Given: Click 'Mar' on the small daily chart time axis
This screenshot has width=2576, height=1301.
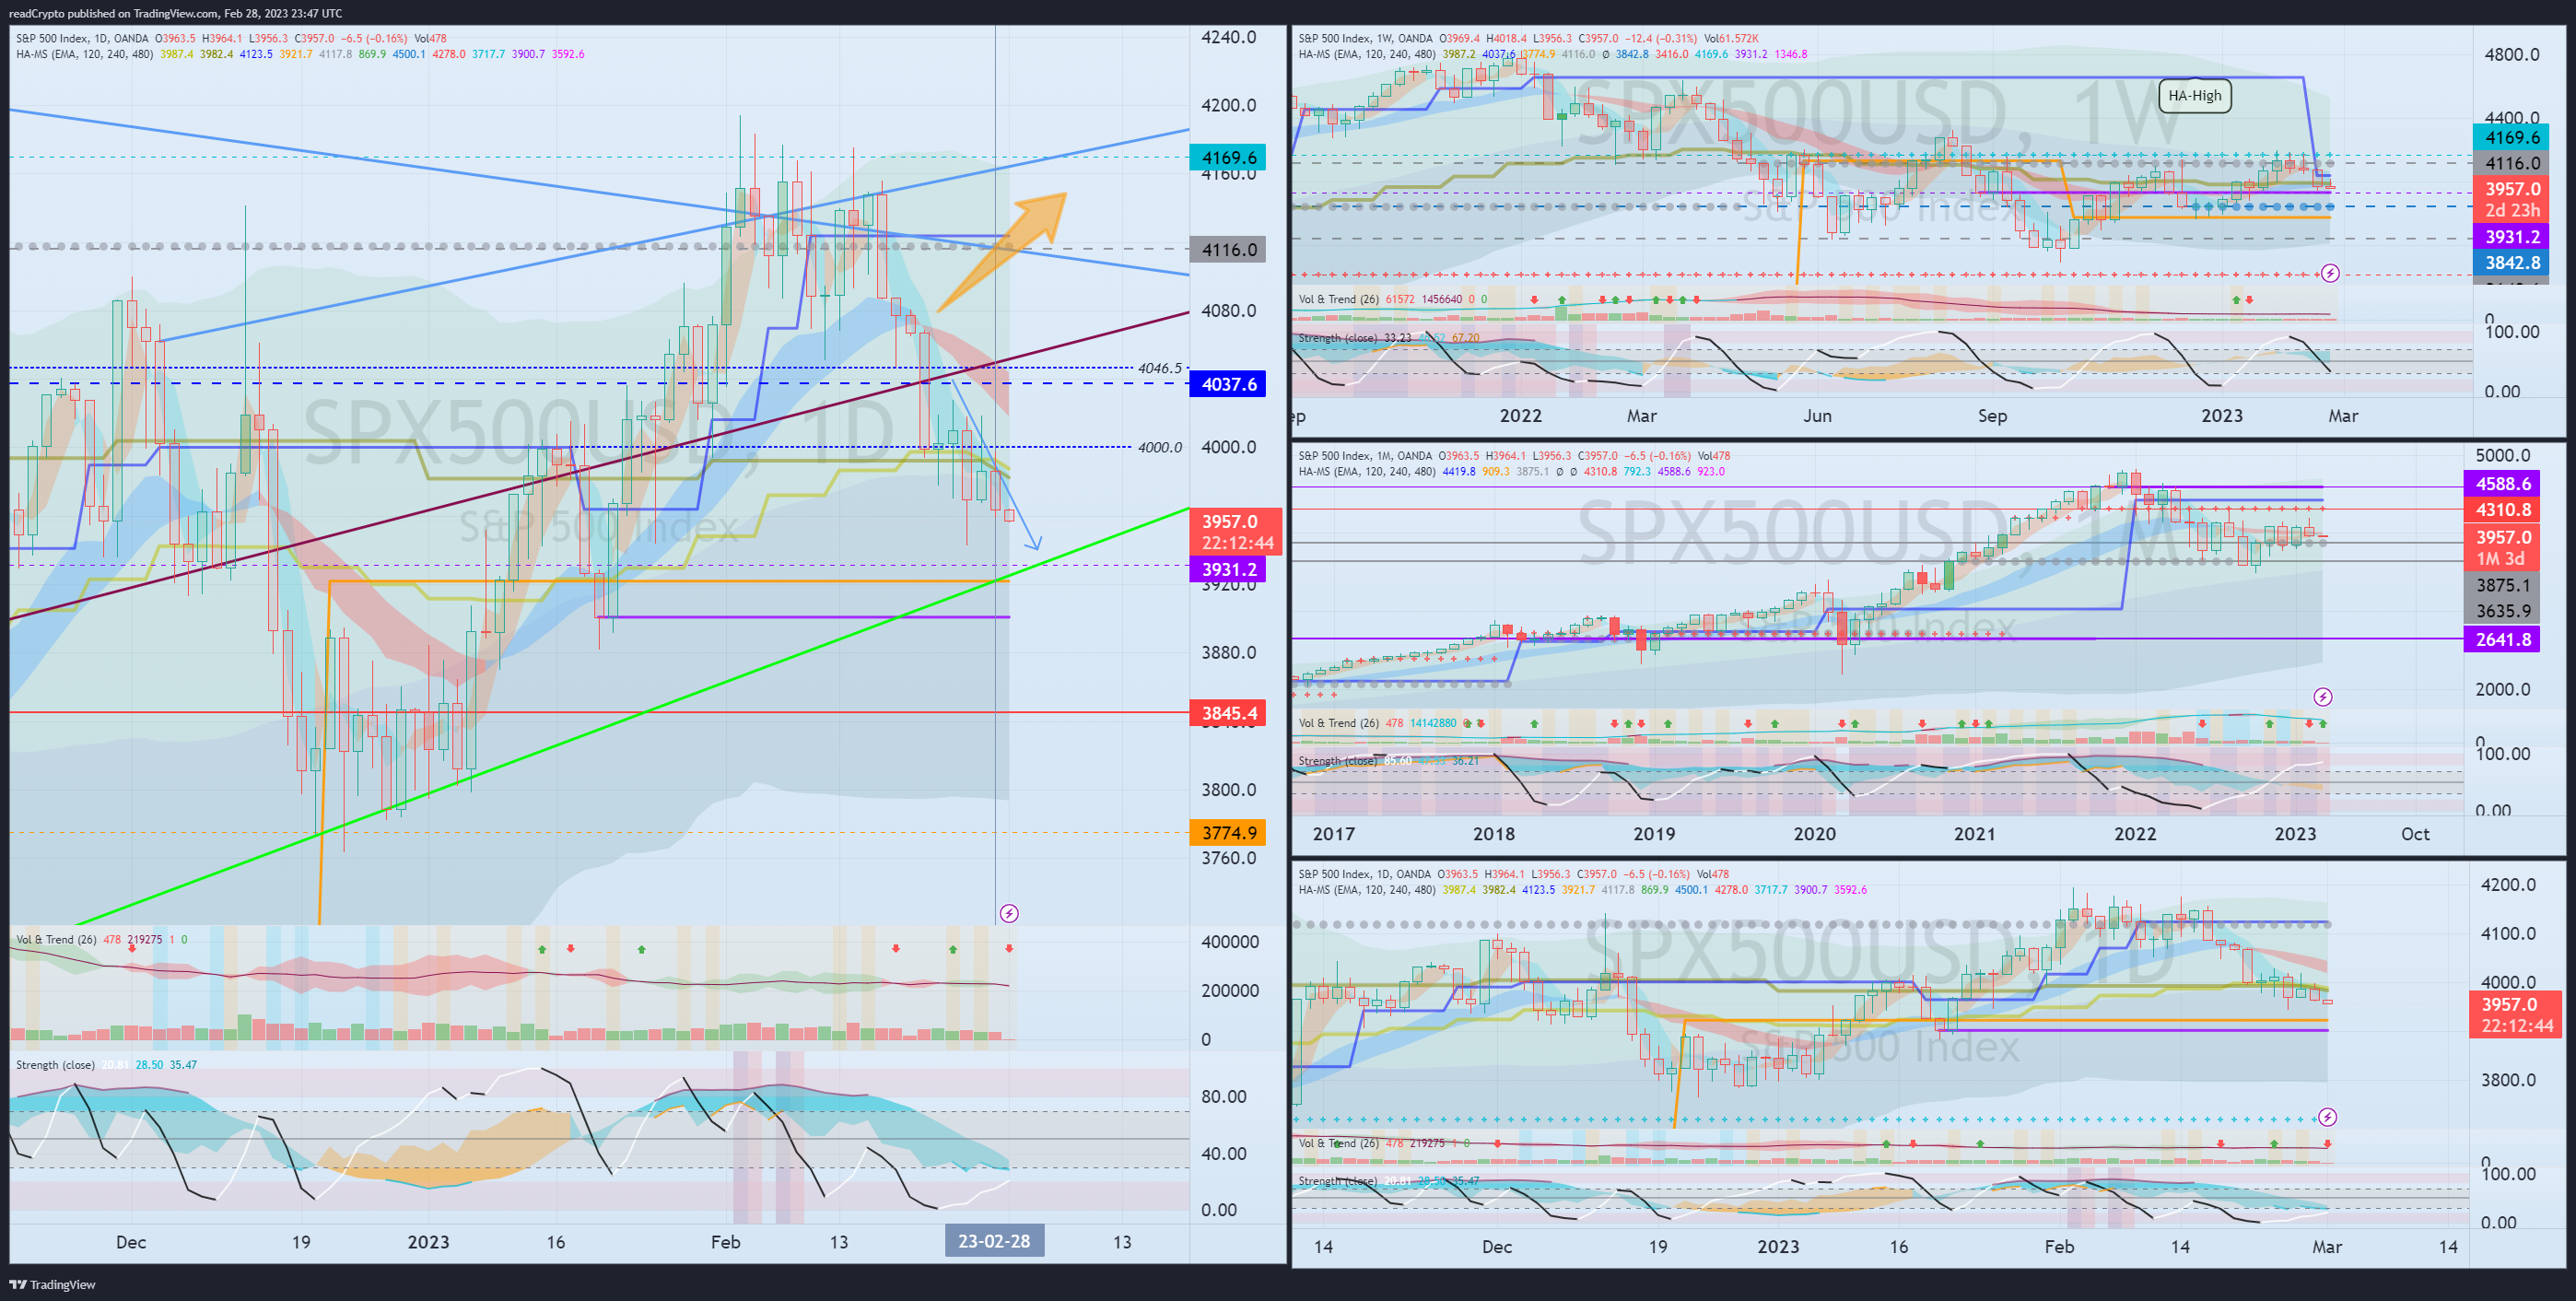Looking at the screenshot, I should (2326, 1246).
